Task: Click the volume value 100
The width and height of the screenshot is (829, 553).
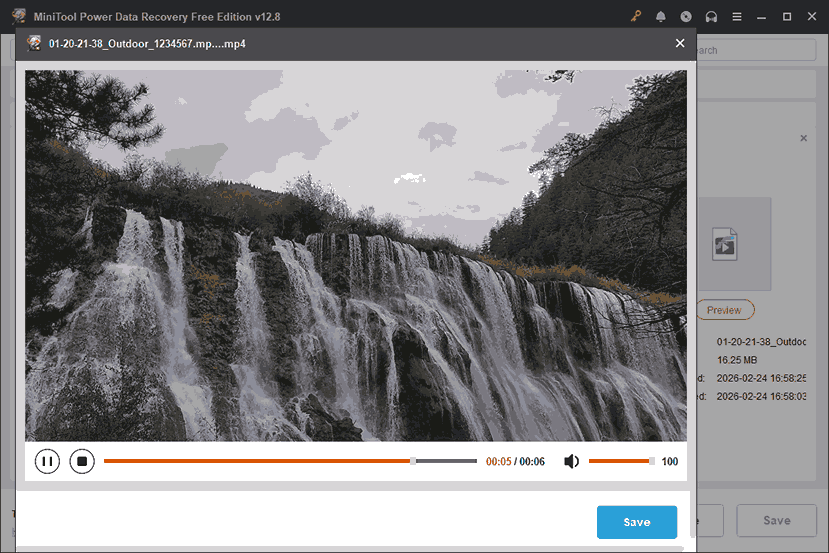Action: tap(670, 462)
